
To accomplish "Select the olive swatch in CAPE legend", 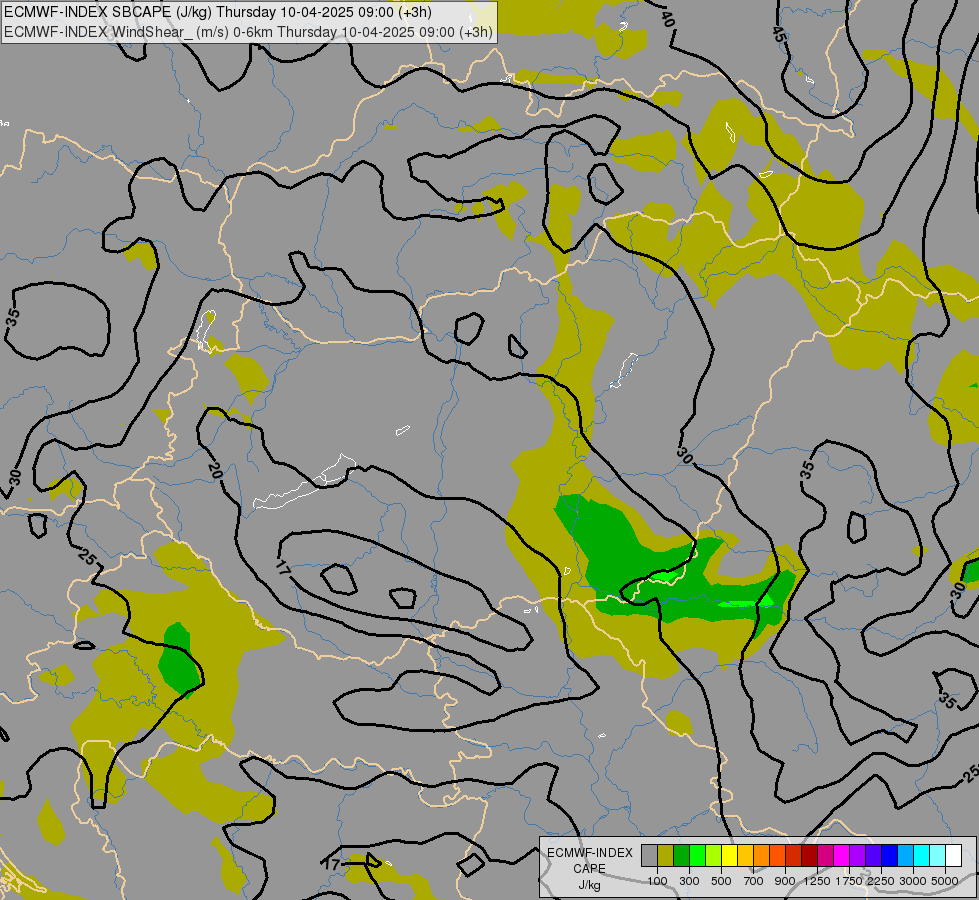I will click(x=665, y=855).
